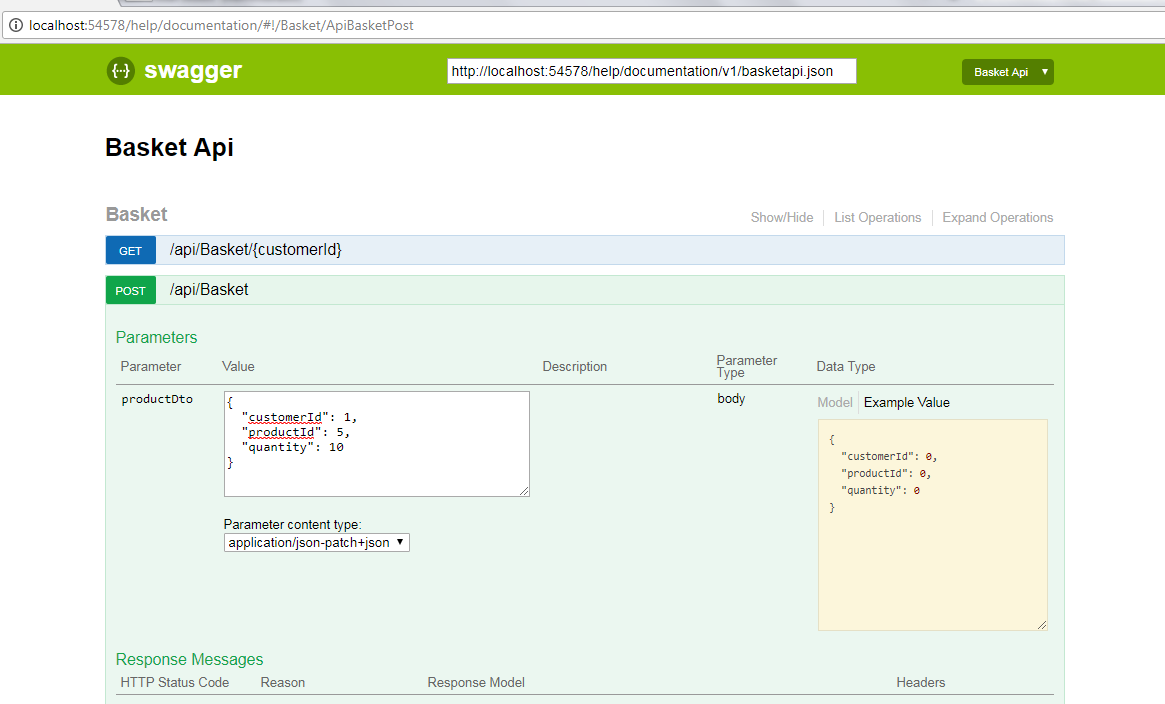Click the productDto parameter name
This screenshot has height=704, width=1165.
click(157, 400)
